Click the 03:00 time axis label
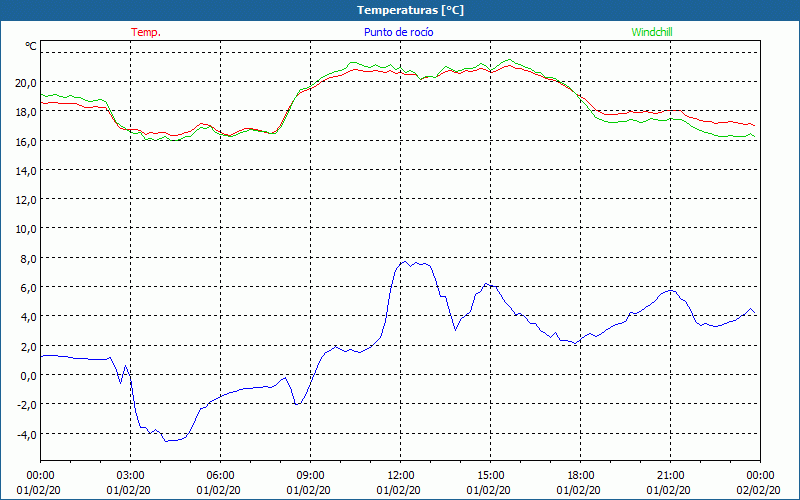This screenshot has height=500, width=800. pos(130,476)
